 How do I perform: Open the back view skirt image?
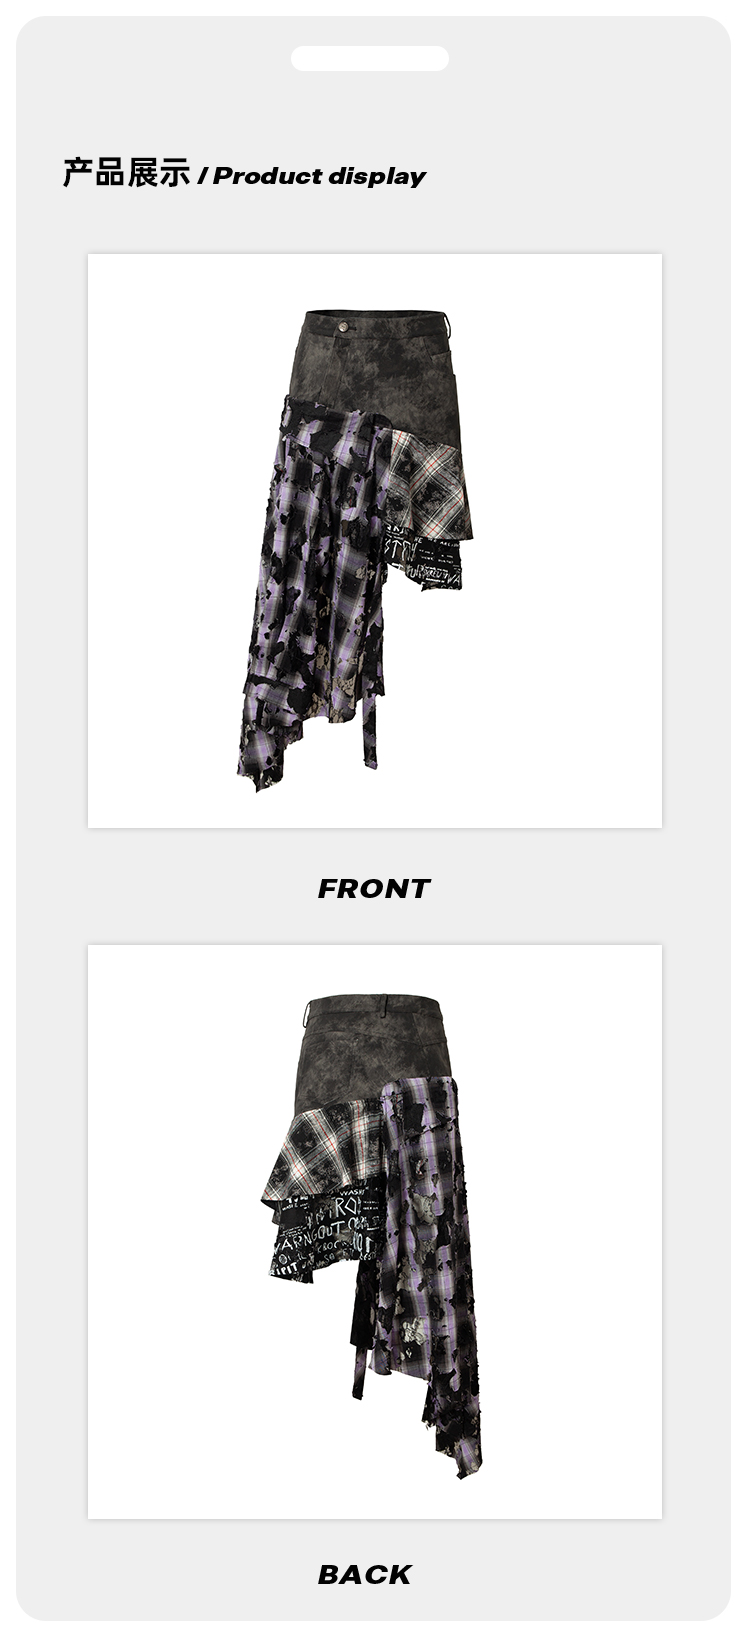pyautogui.click(x=375, y=1232)
